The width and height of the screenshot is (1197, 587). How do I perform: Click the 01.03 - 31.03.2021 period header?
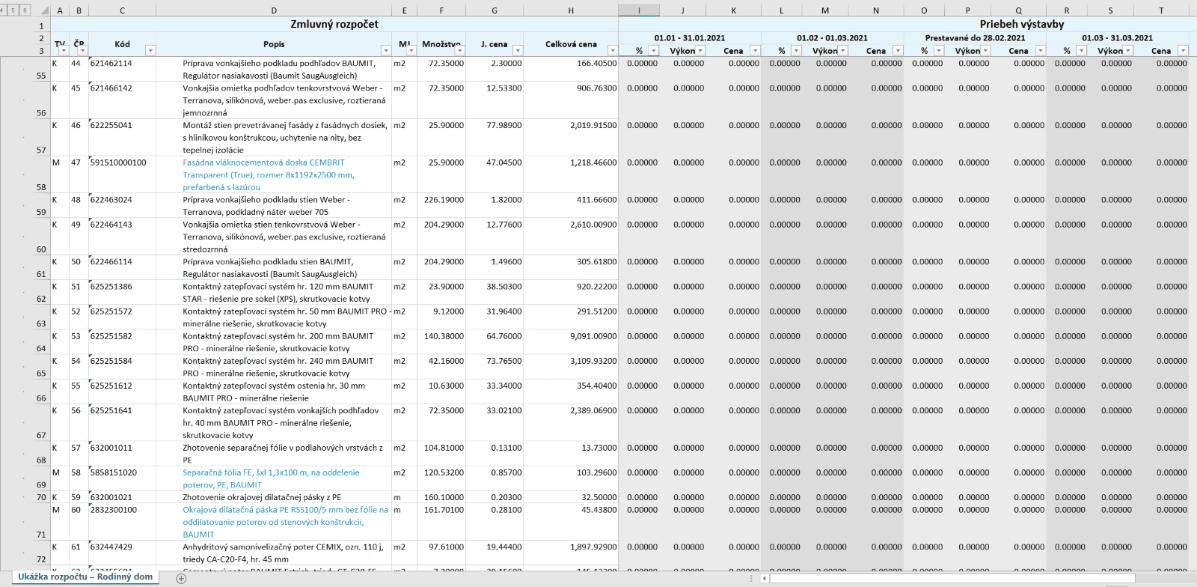click(1118, 37)
